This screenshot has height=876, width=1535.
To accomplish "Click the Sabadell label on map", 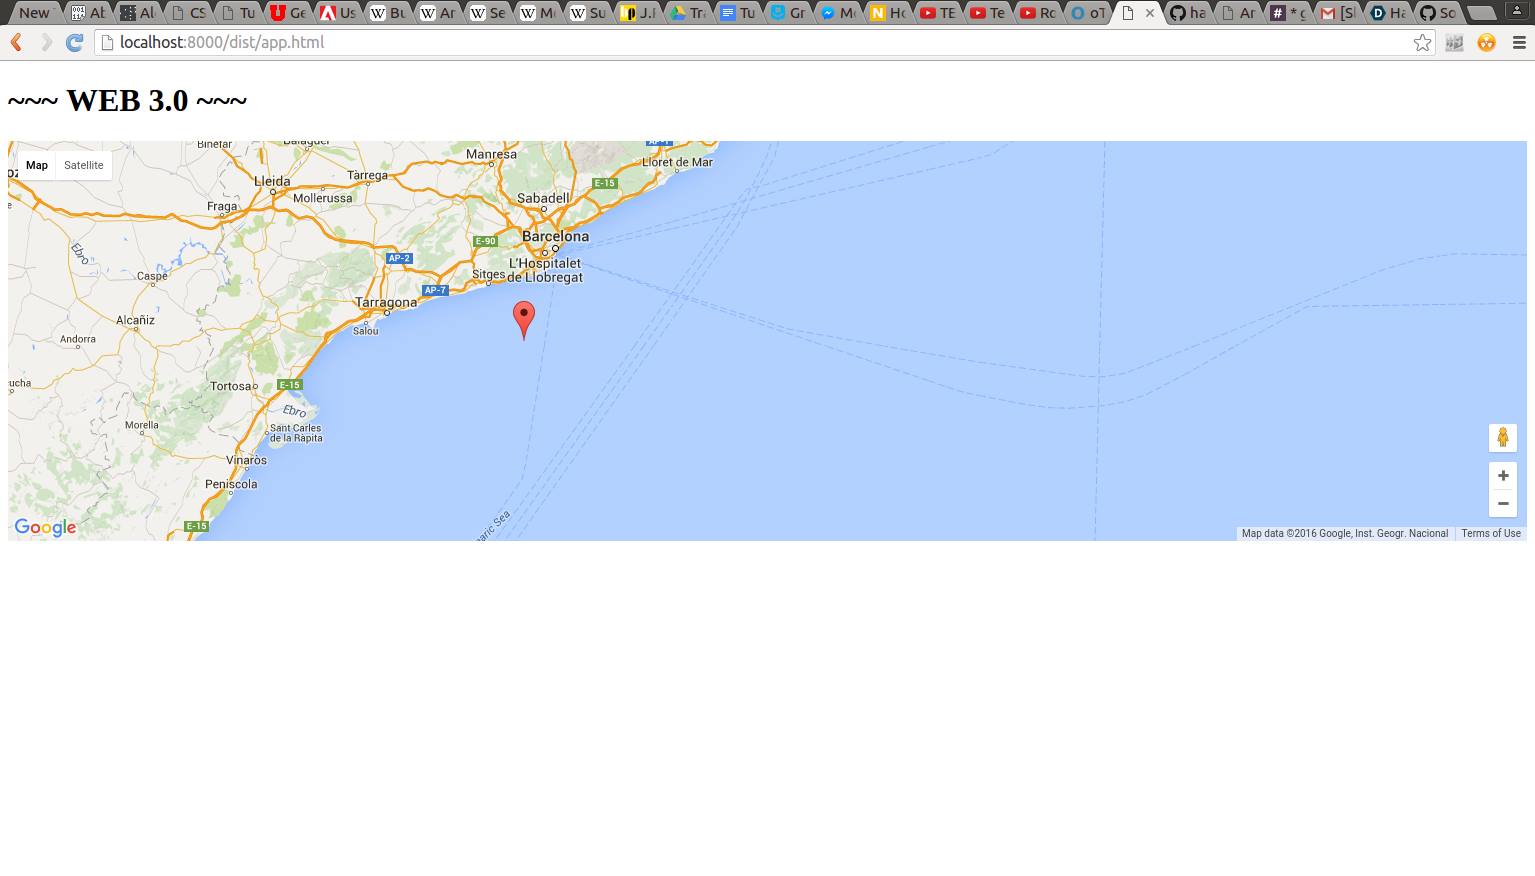I will point(543,198).
